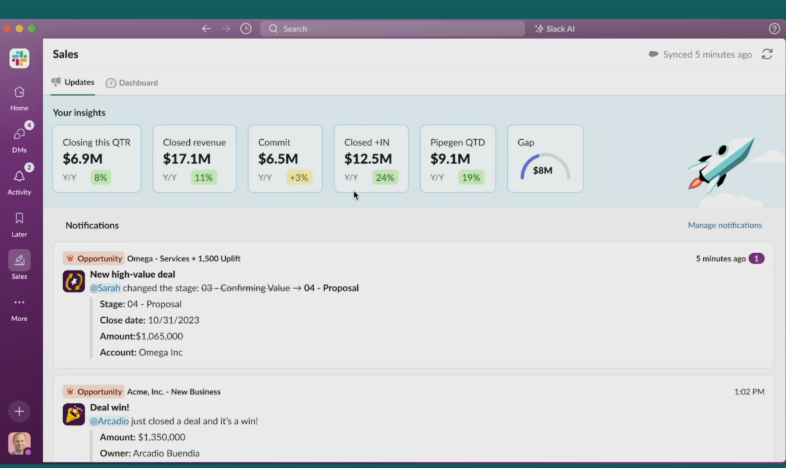Open Manage notifications link
Image resolution: width=786 pixels, height=468 pixels.
point(724,225)
